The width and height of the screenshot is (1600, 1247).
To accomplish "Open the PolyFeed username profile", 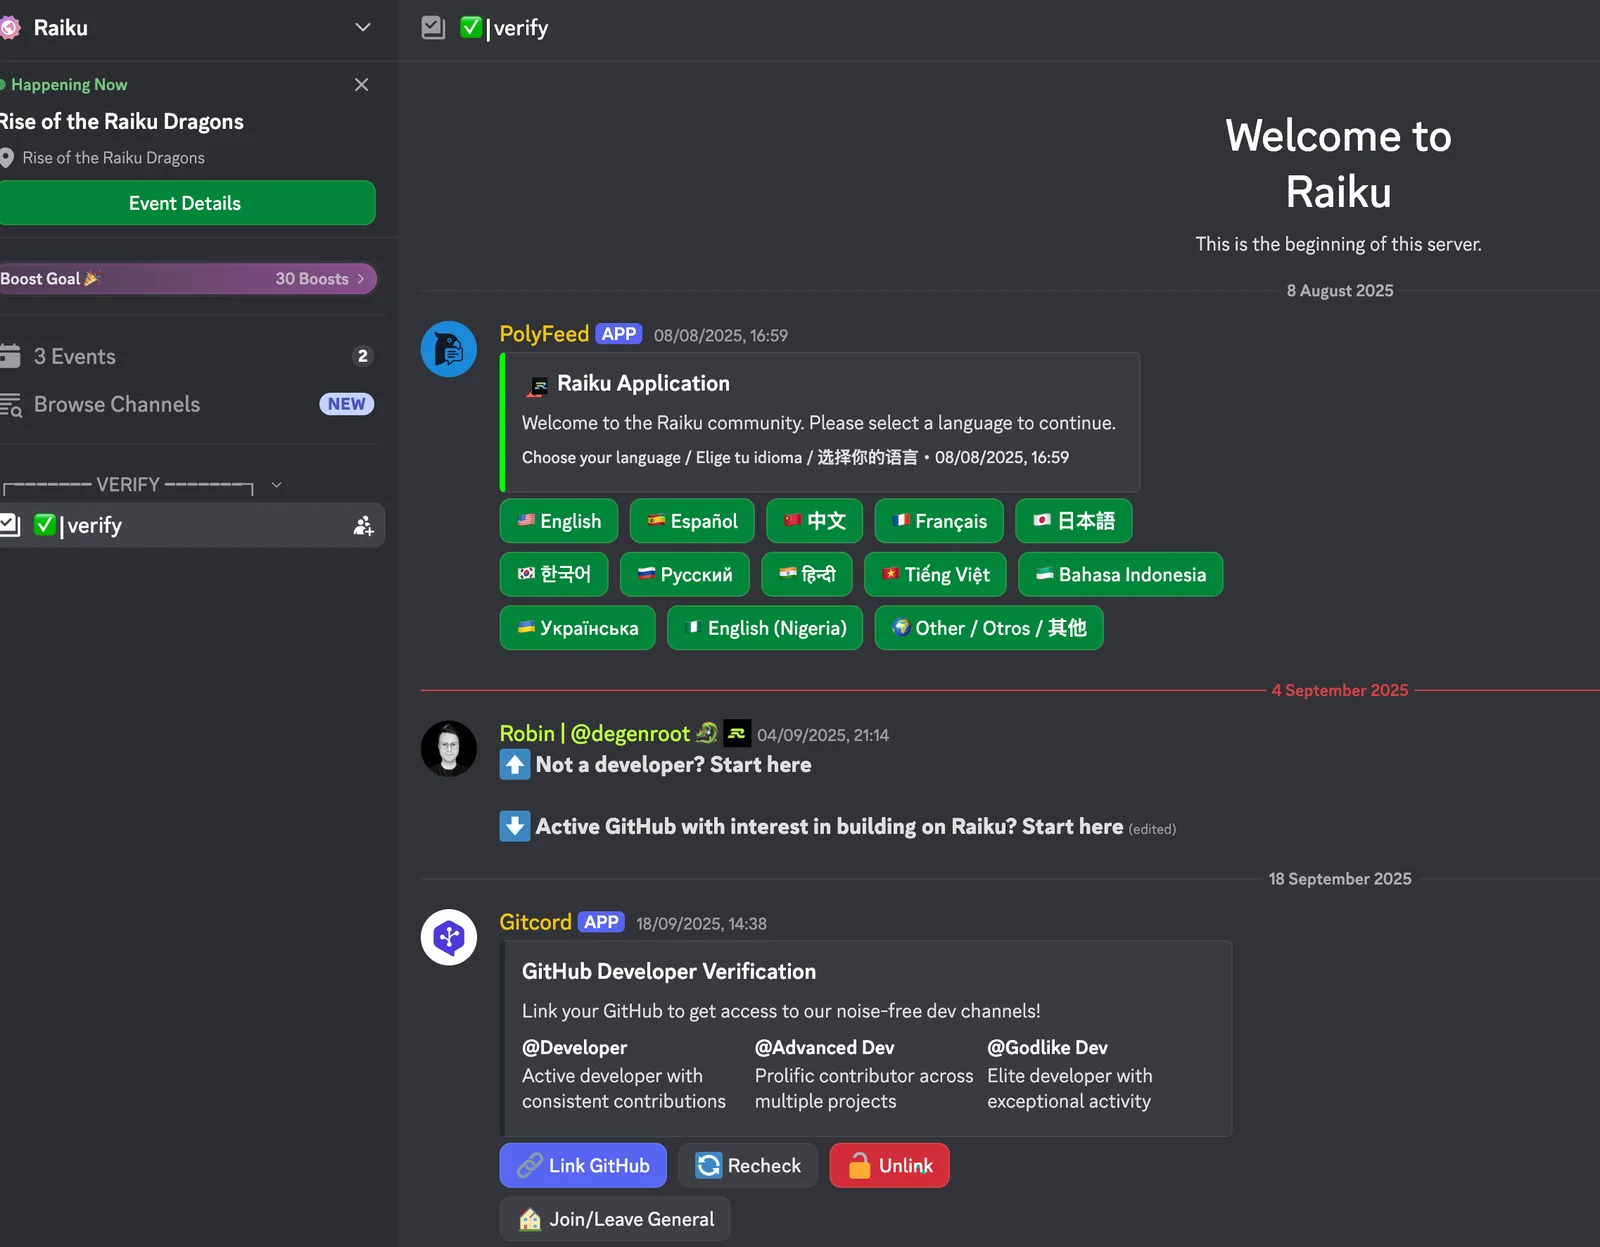I will 544,334.
